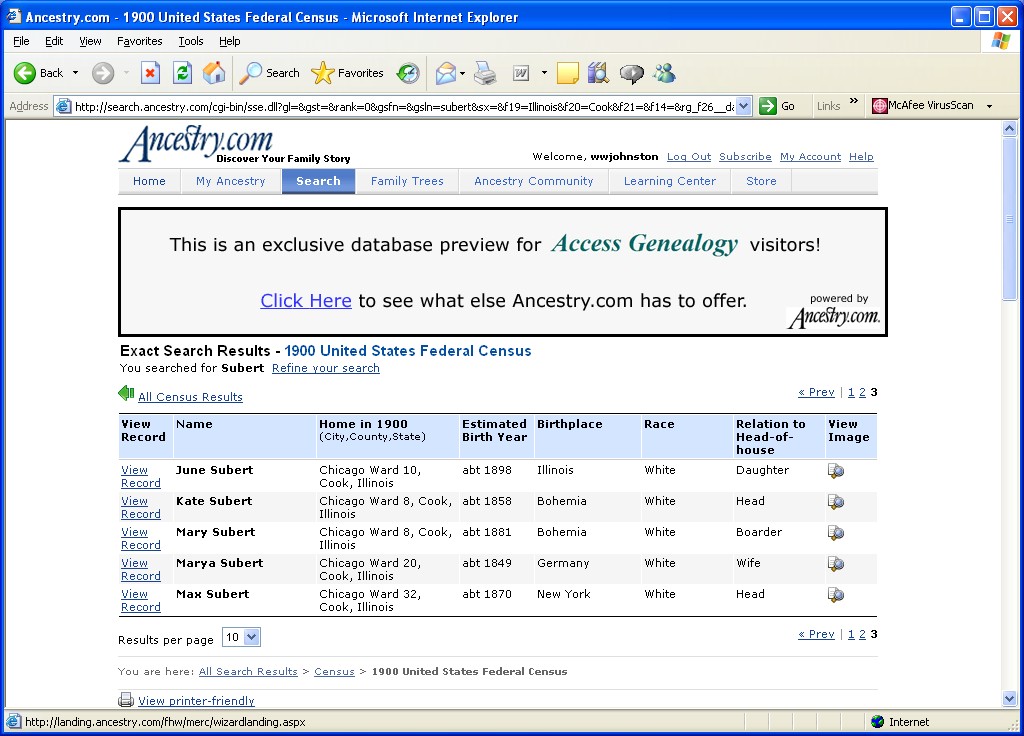This screenshot has width=1024, height=736.
Task: Open View Record for Max Subert
Action: click(140, 601)
